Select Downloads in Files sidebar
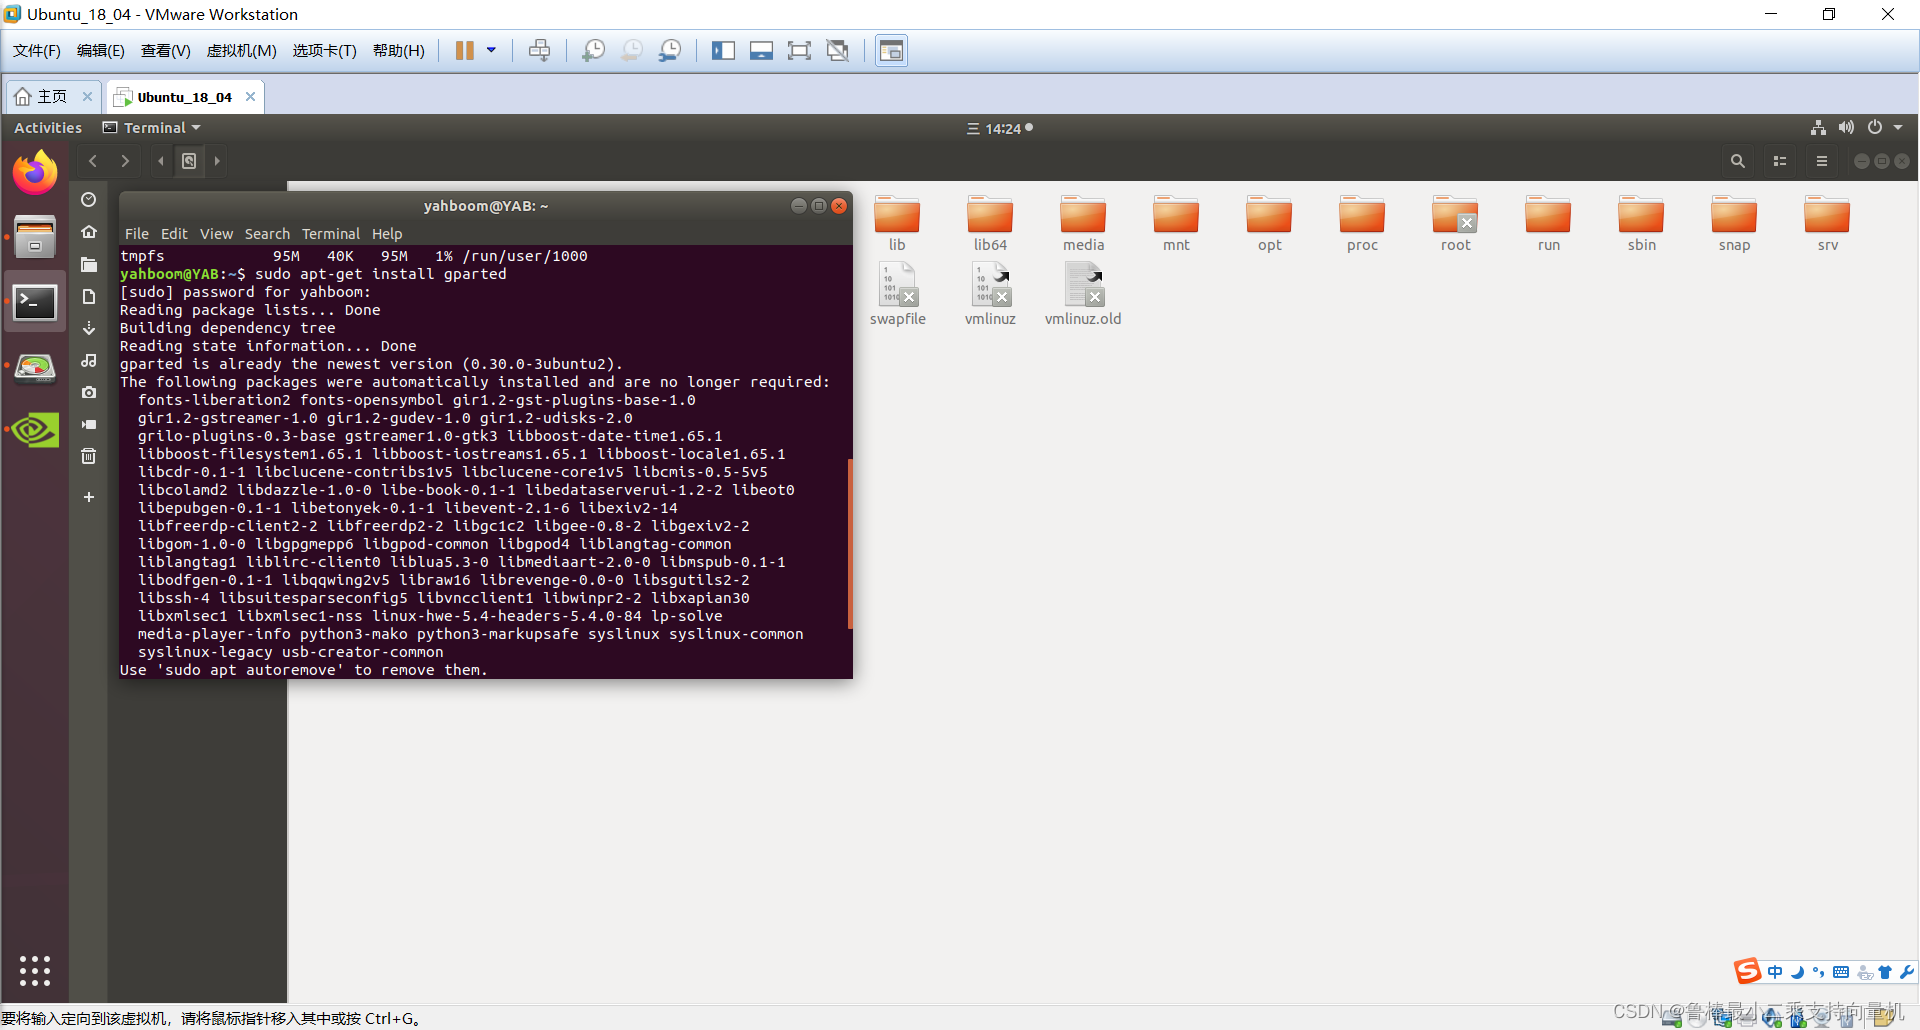Image resolution: width=1920 pixels, height=1030 pixels. 89,328
